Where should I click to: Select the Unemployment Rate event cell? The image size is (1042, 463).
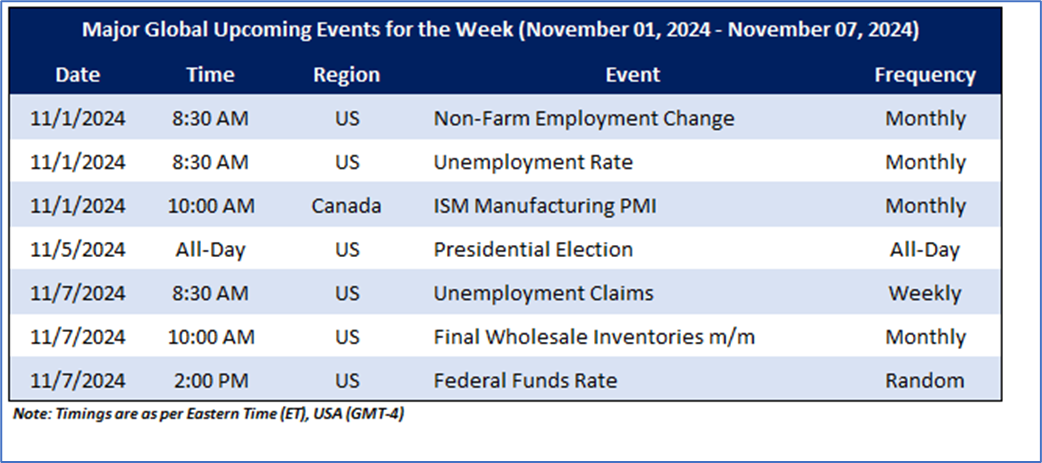tap(533, 162)
